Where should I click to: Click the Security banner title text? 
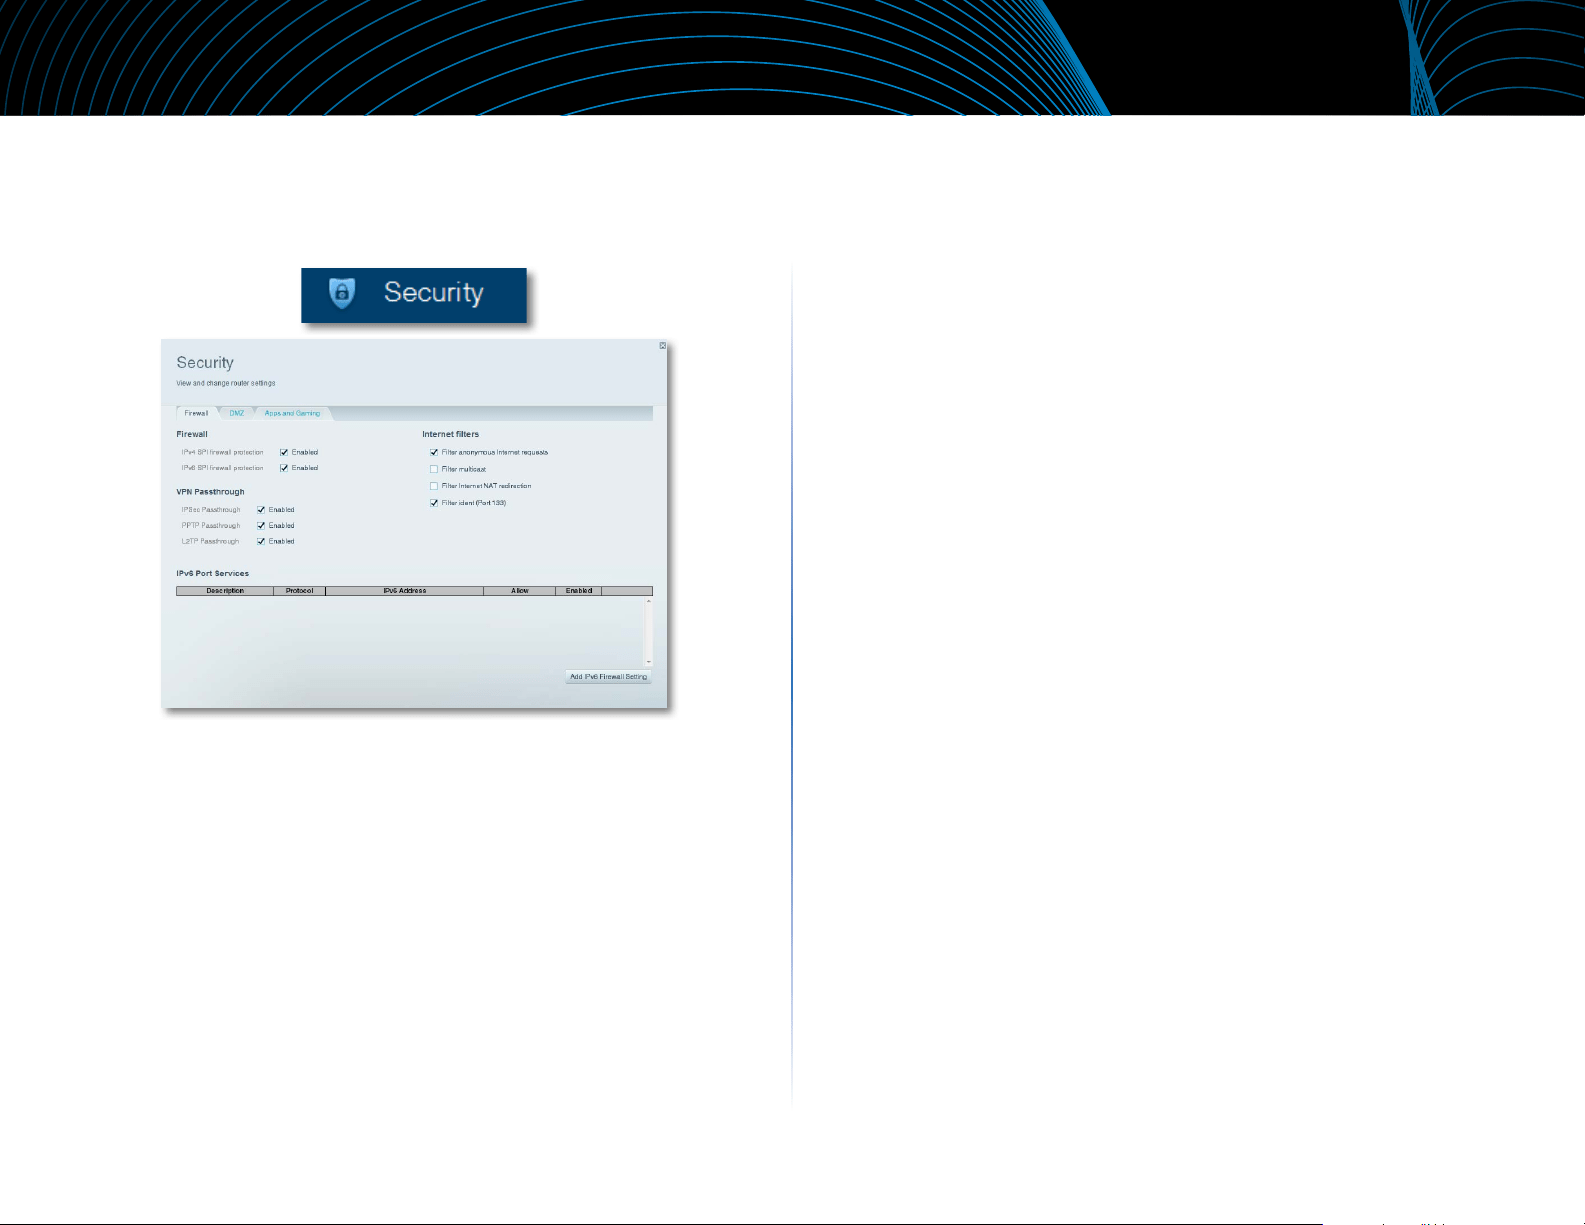[x=434, y=293]
